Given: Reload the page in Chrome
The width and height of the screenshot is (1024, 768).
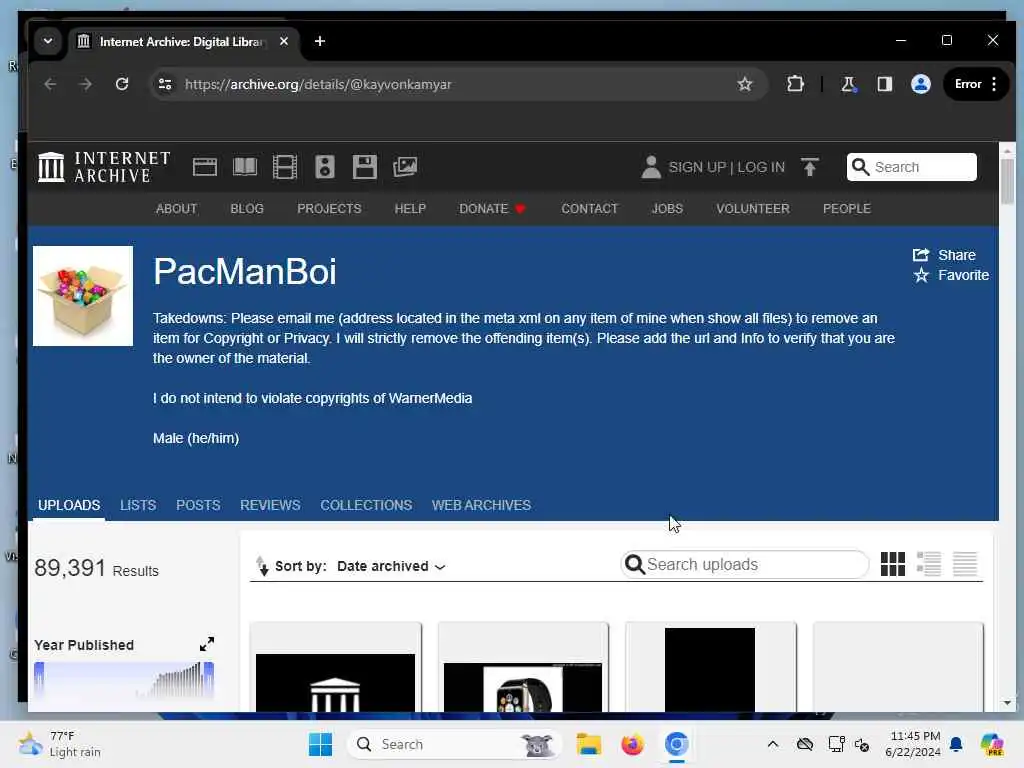Looking at the screenshot, I should click(122, 84).
